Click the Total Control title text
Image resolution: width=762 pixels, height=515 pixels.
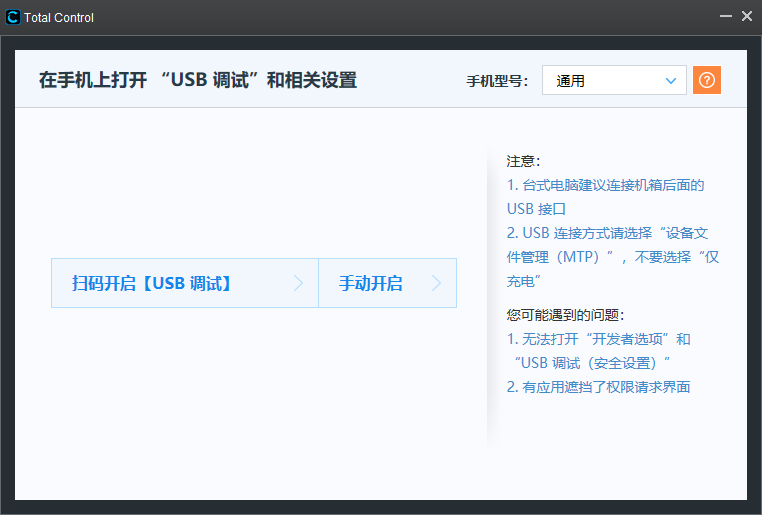59,17
